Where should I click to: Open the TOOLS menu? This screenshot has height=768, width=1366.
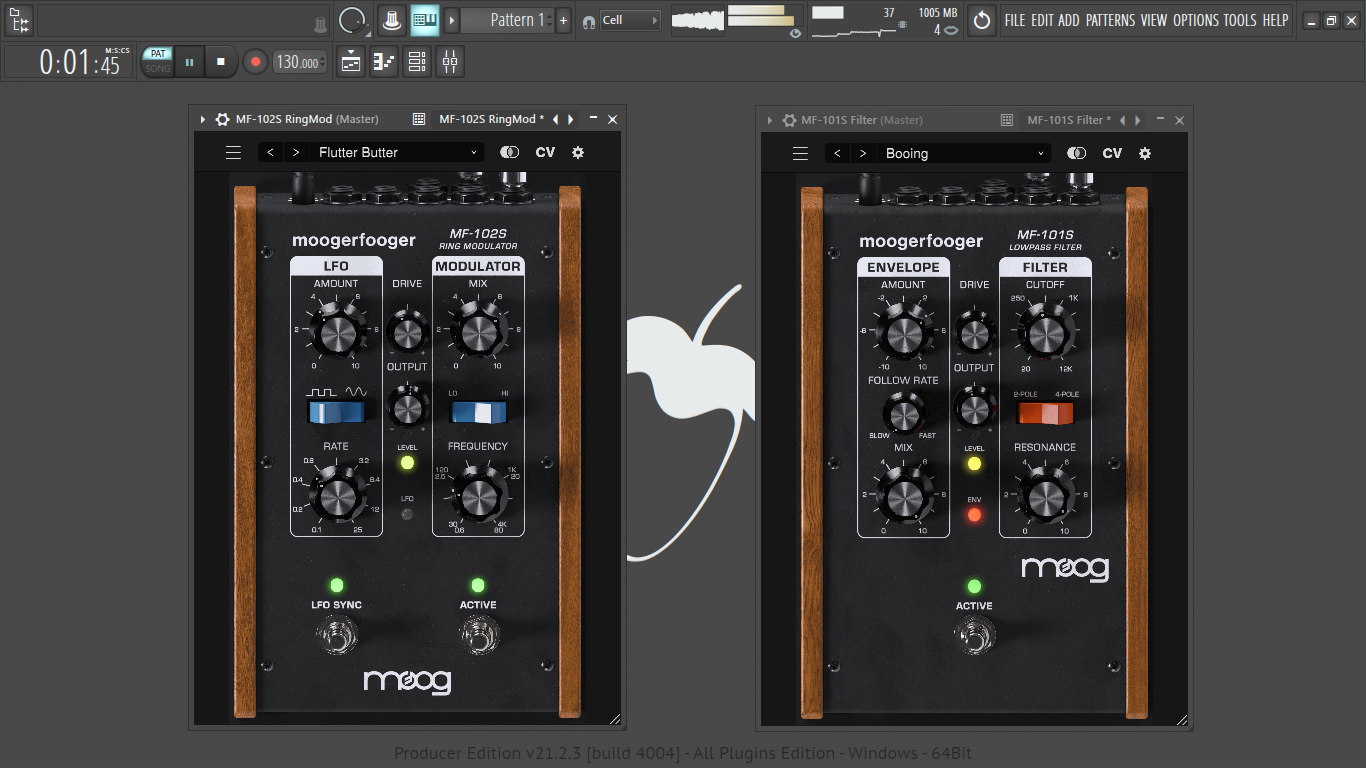click(x=1241, y=20)
